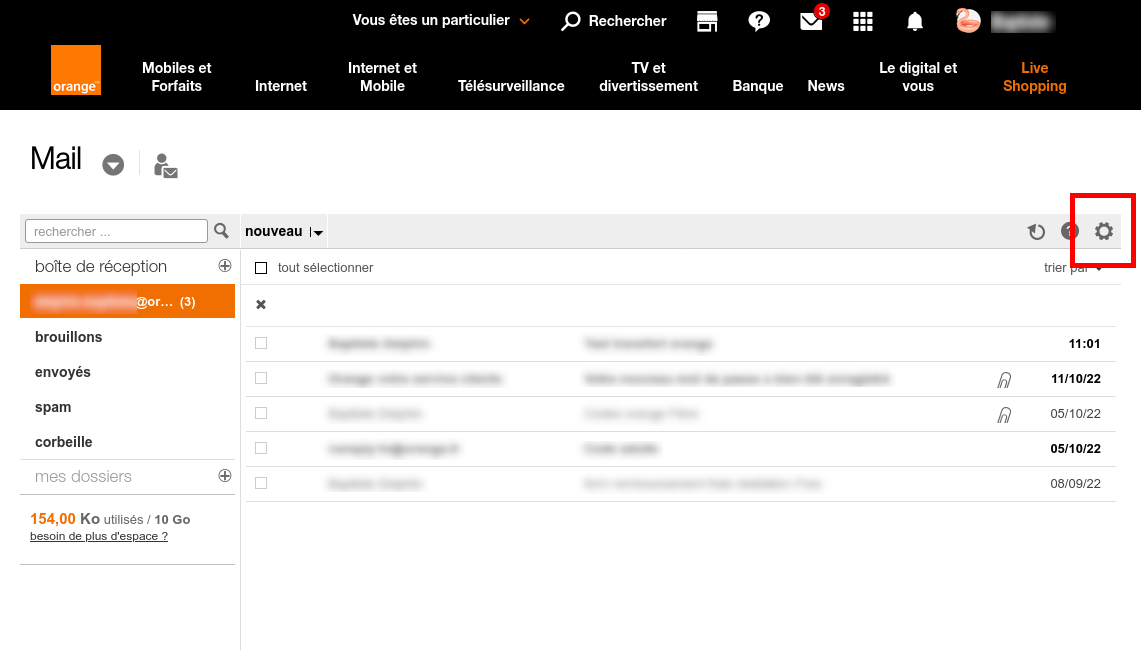The image size is (1141, 650).
Task: Open the trier par sort dropdown
Action: point(1073,268)
